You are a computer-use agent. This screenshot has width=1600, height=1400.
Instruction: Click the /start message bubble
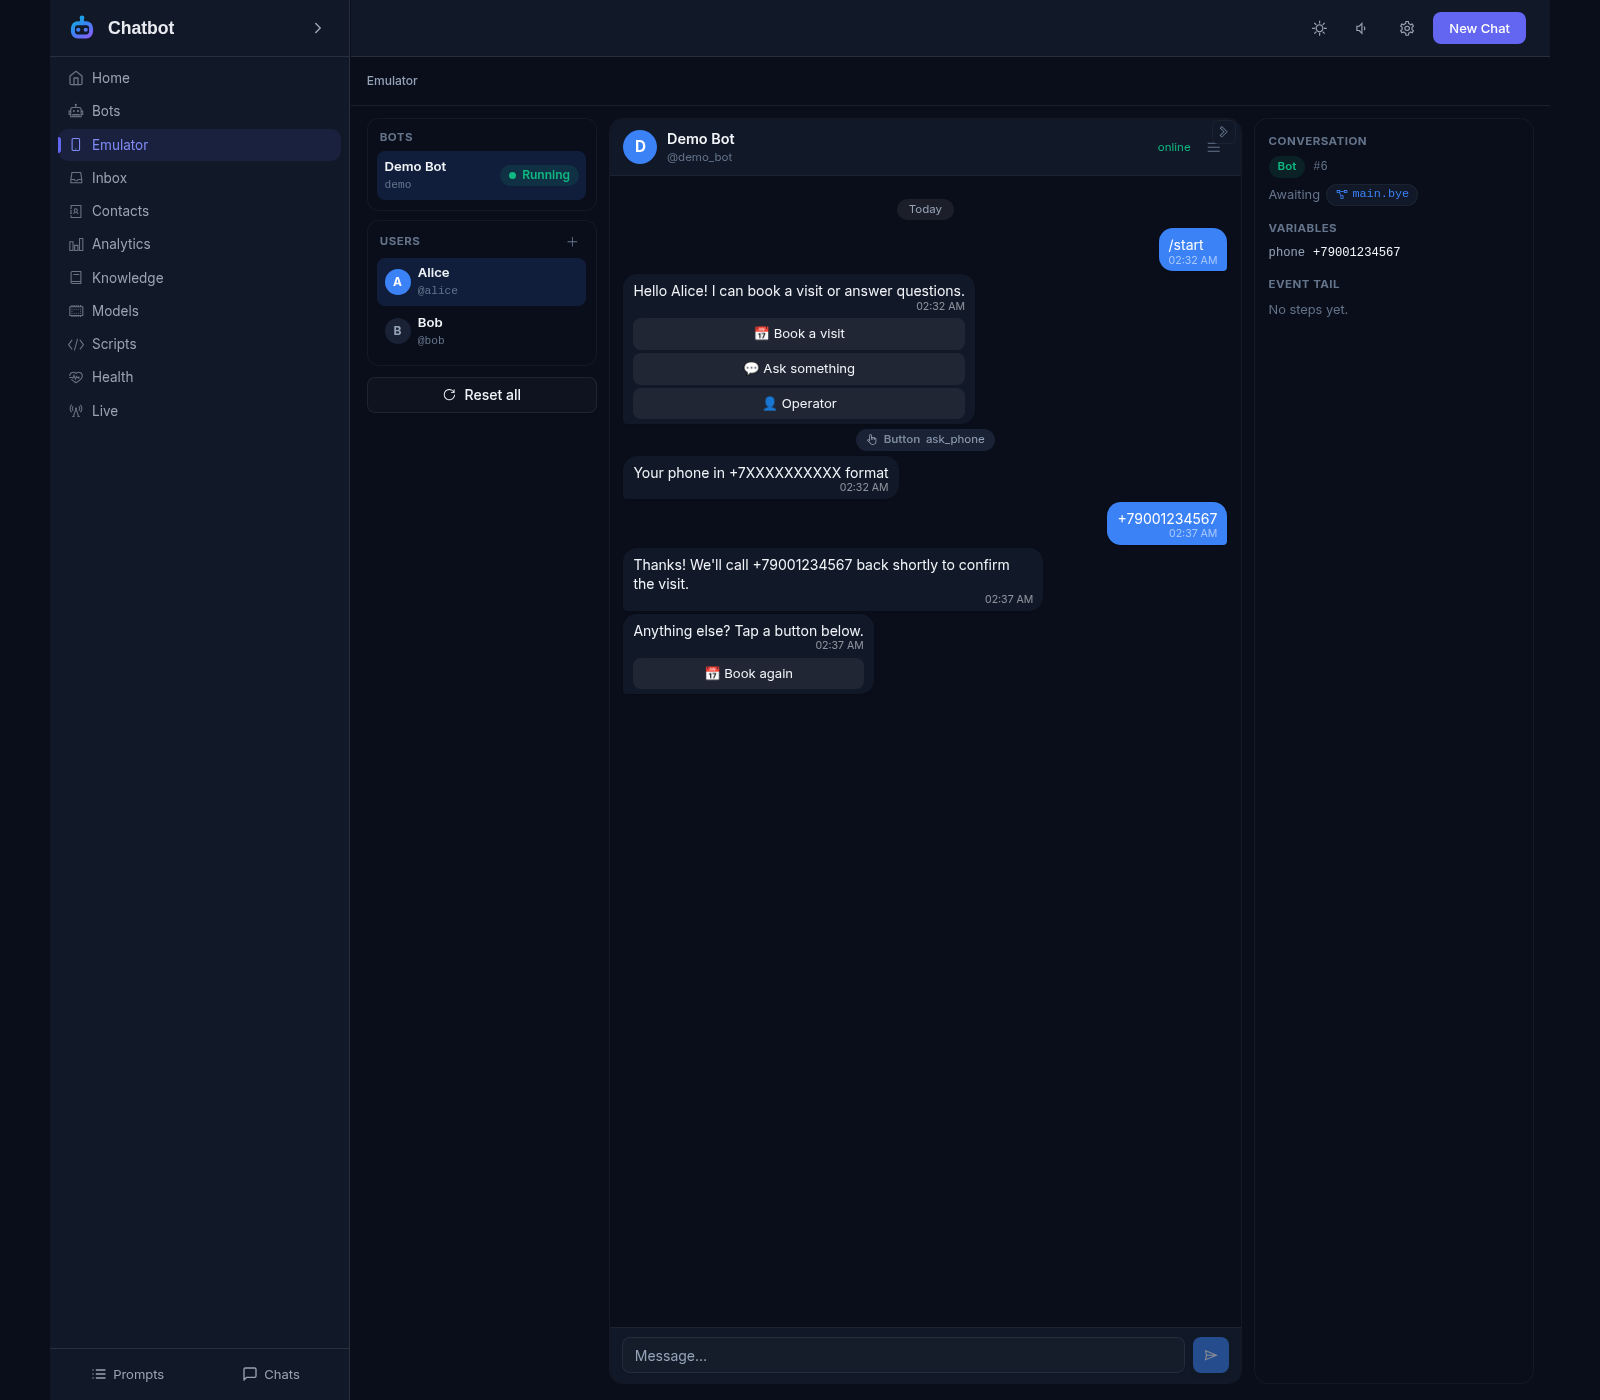click(x=1193, y=250)
